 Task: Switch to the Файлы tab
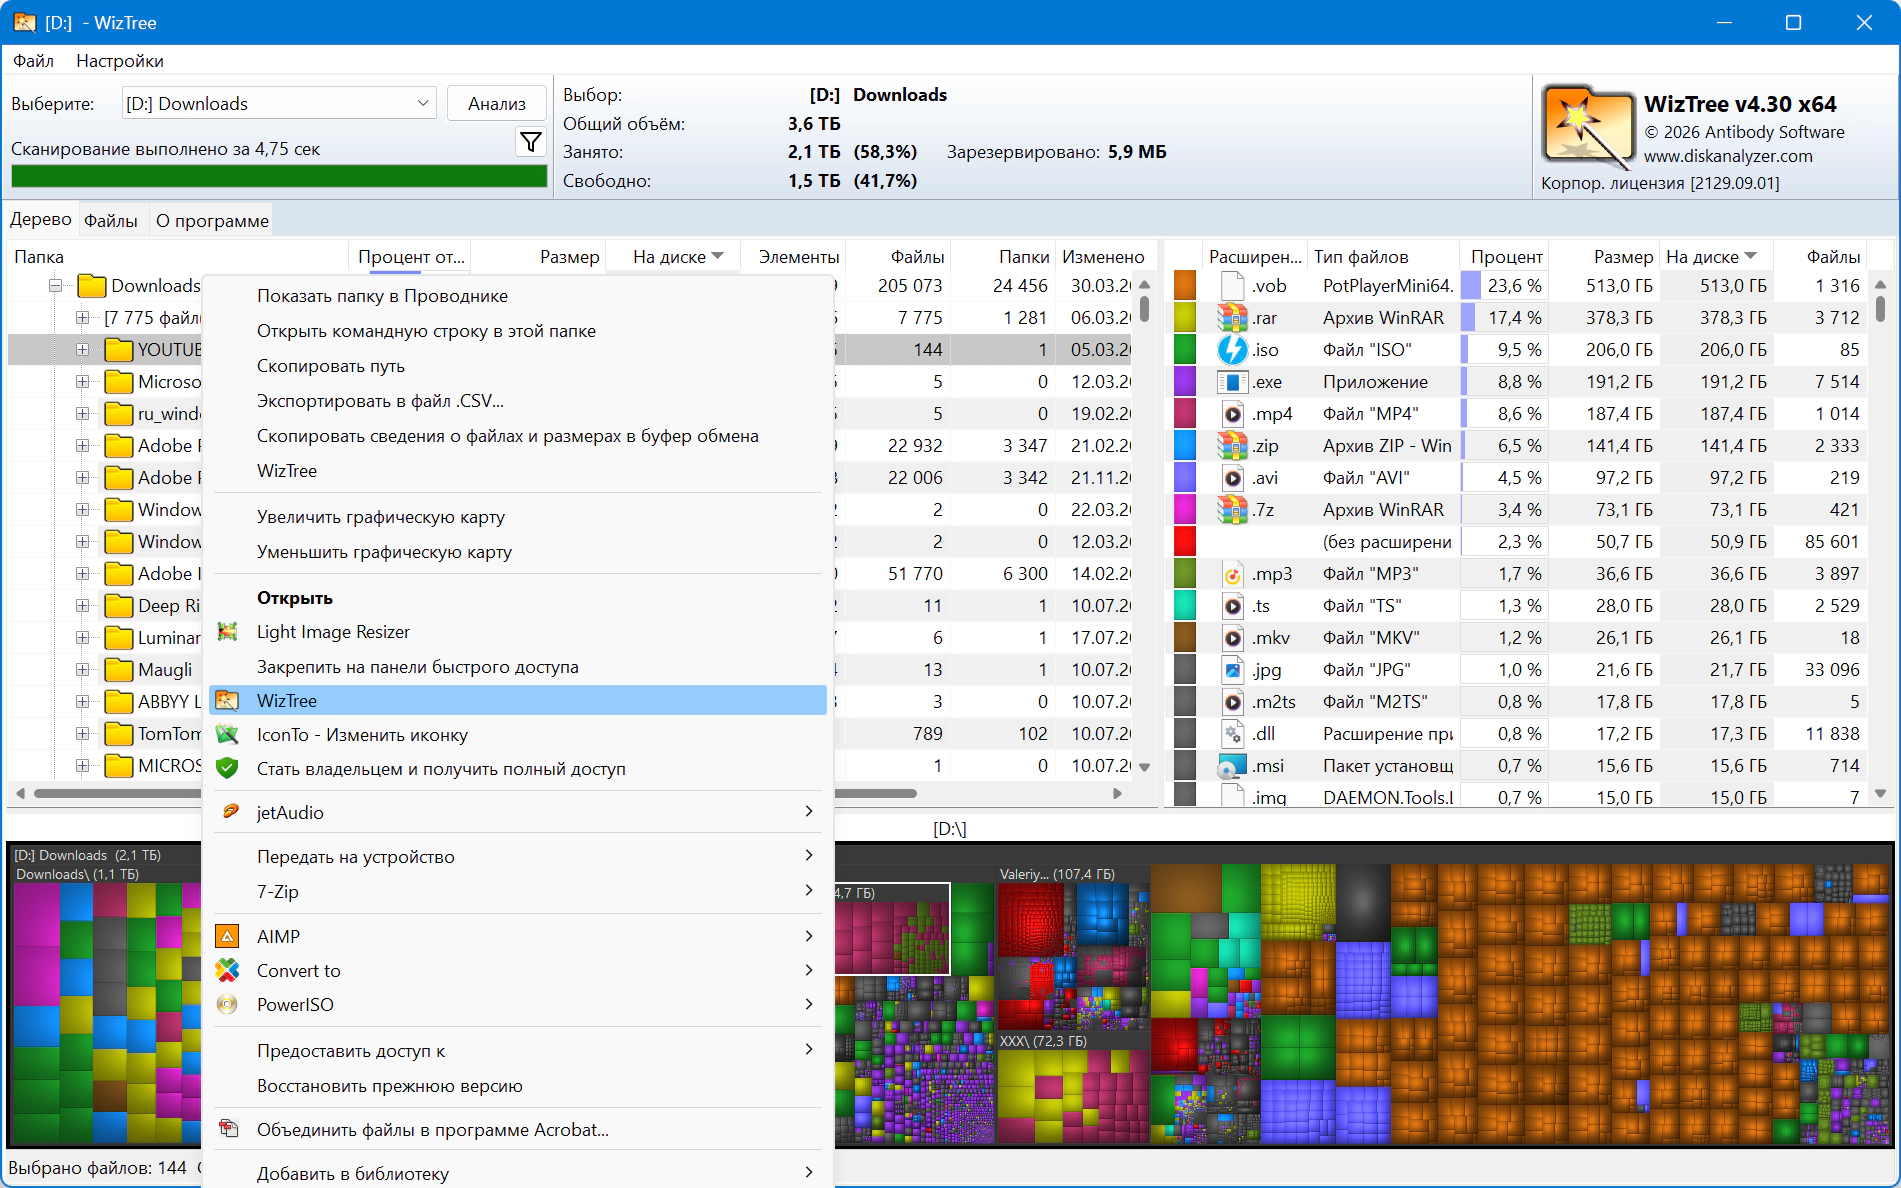coord(111,221)
